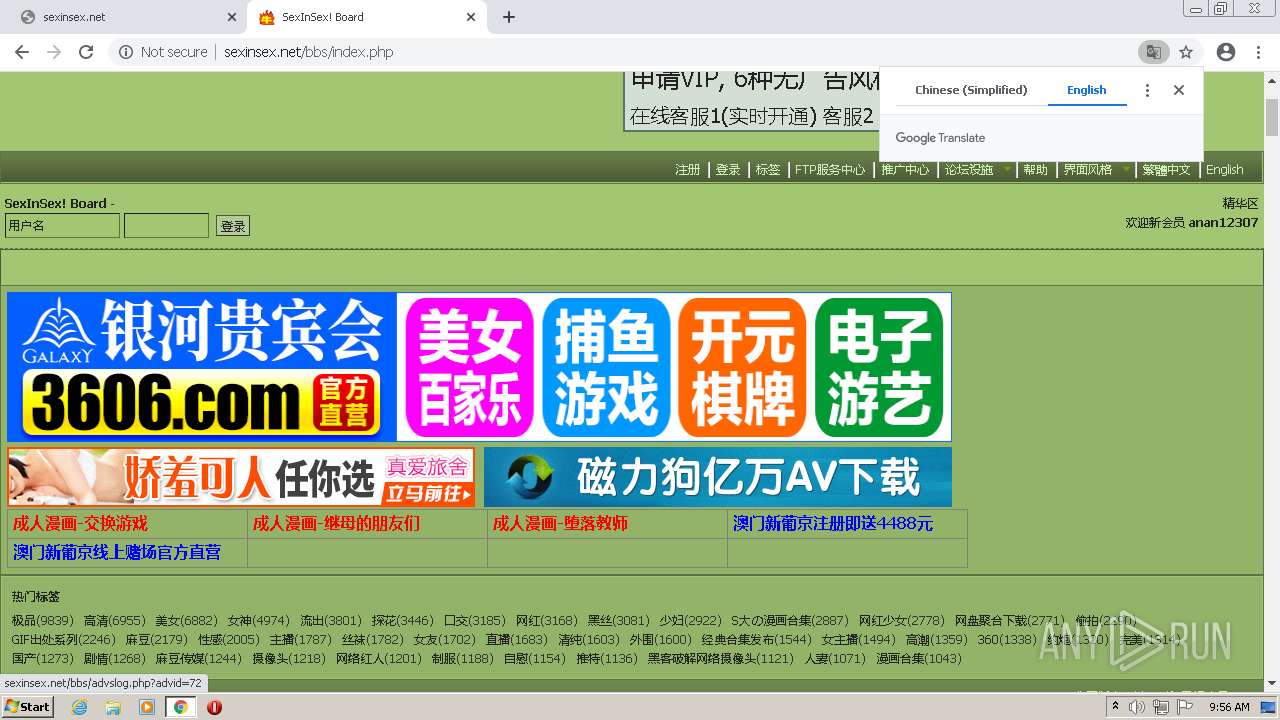Expand the 界面风格 style dropdown
The width and height of the screenshot is (1280, 720).
(x=1095, y=170)
